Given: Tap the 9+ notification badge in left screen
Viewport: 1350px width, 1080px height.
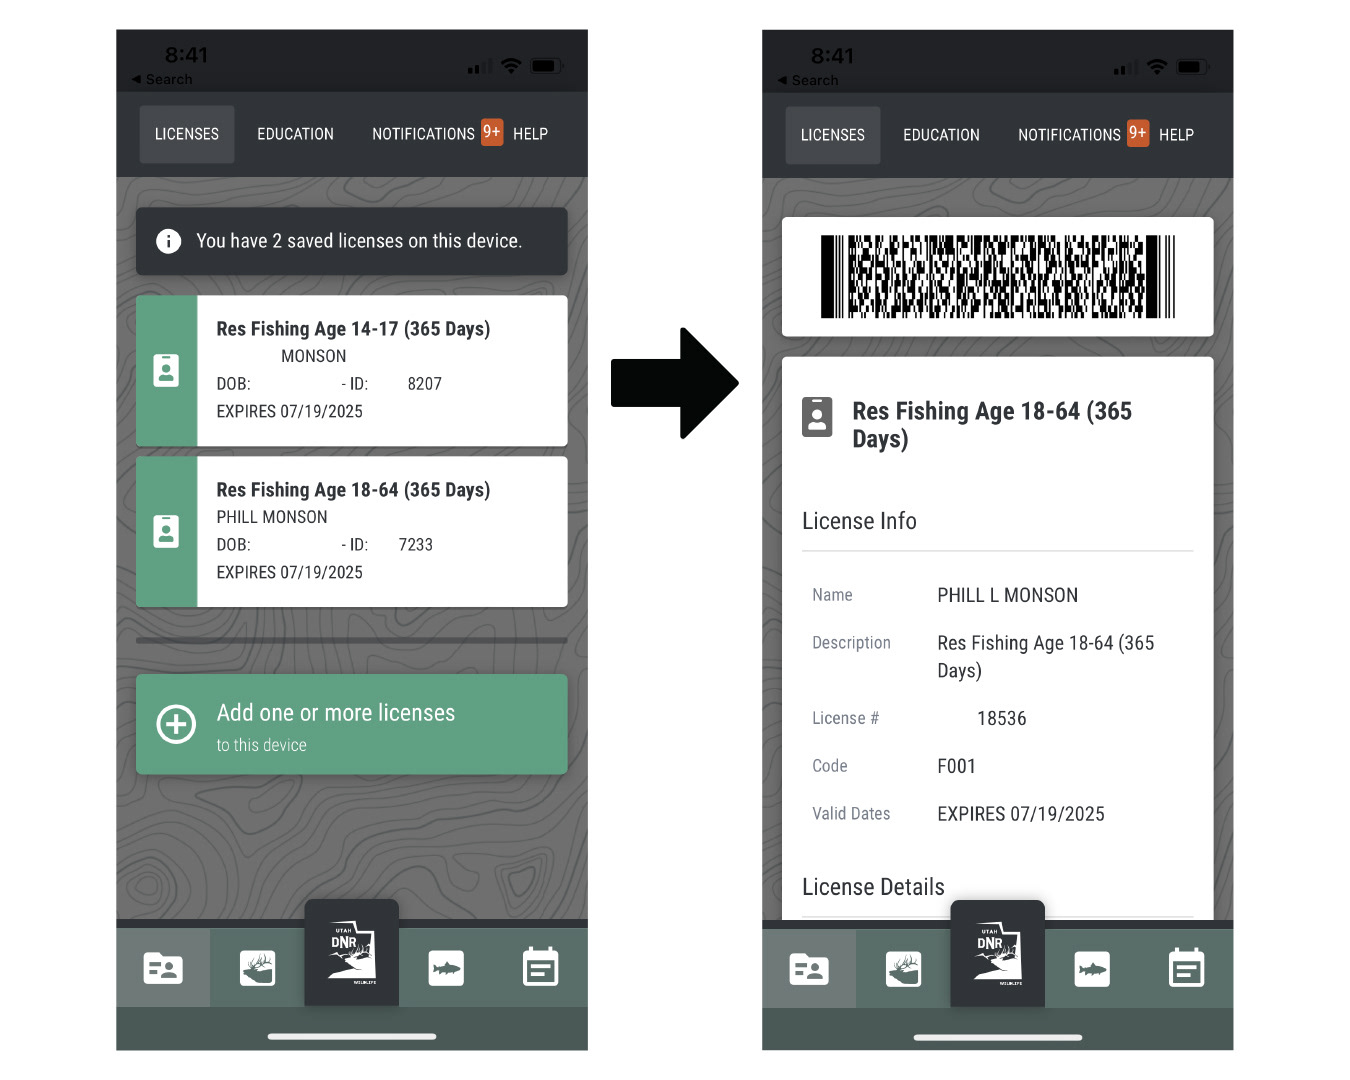Looking at the screenshot, I should pos(492,132).
